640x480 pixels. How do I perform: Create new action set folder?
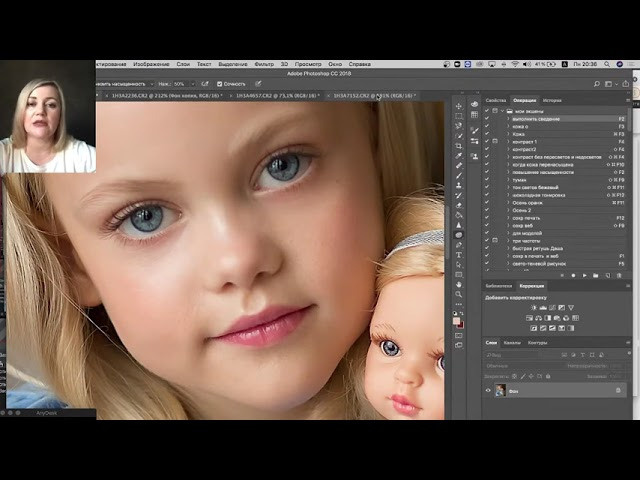tap(596, 276)
